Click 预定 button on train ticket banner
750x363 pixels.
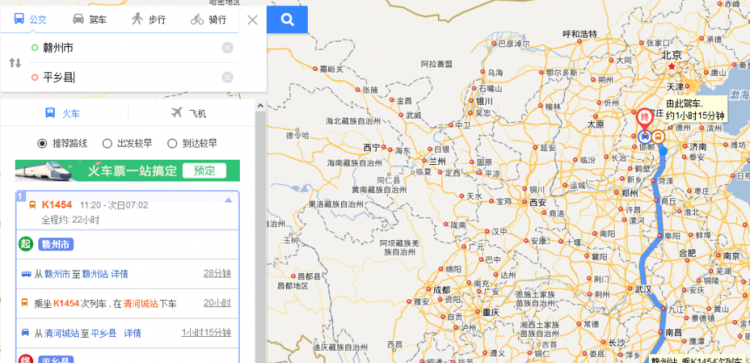pos(204,171)
